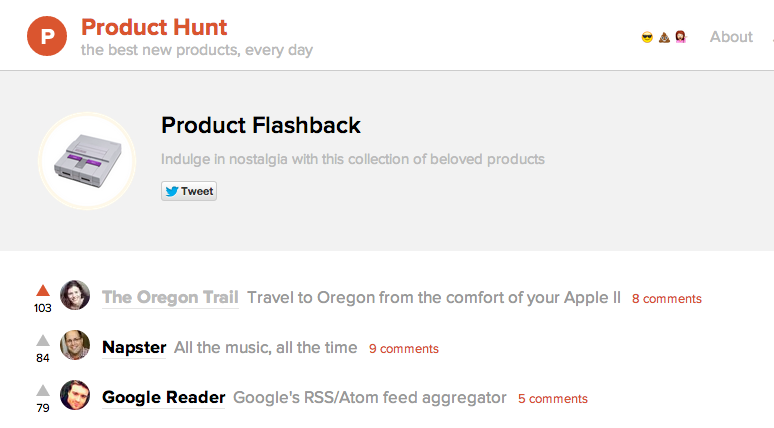Upvote Napster using the gray arrow
The width and height of the screenshot is (774, 428).
[43, 340]
